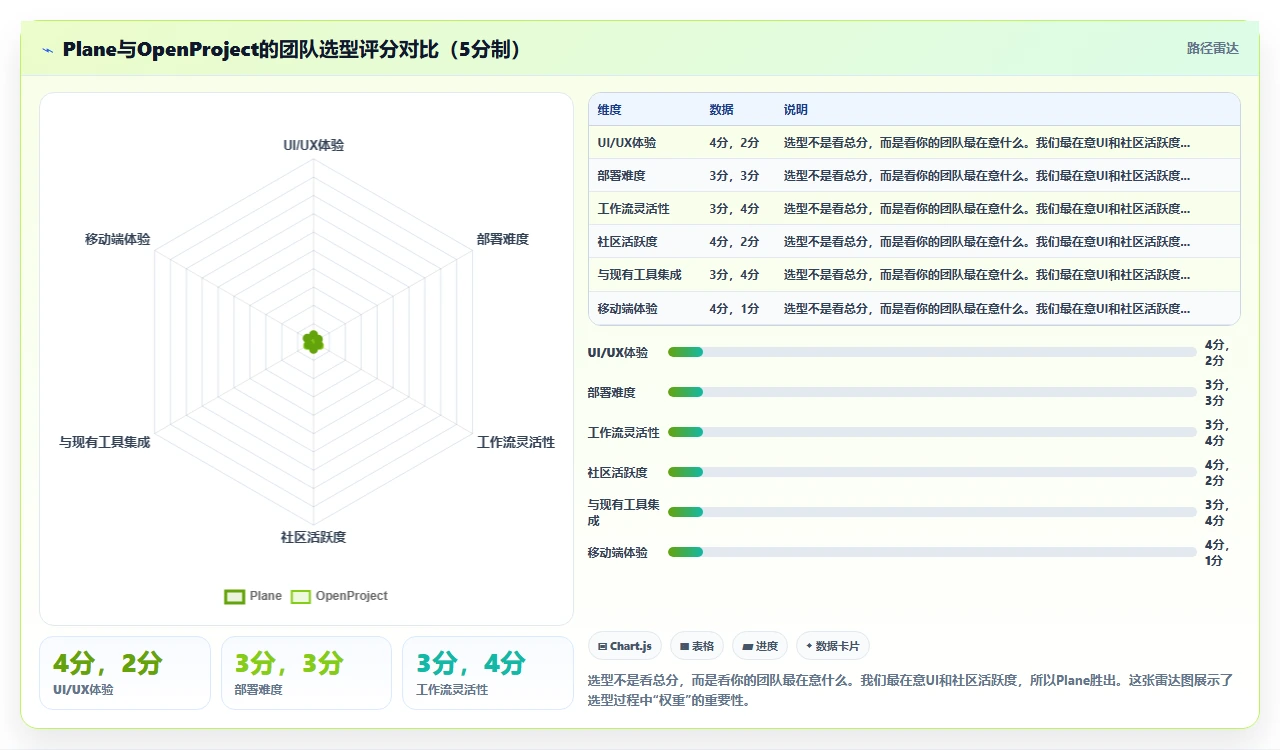Click the 部署难度 radar axis label
This screenshot has width=1280, height=750.
click(503, 239)
